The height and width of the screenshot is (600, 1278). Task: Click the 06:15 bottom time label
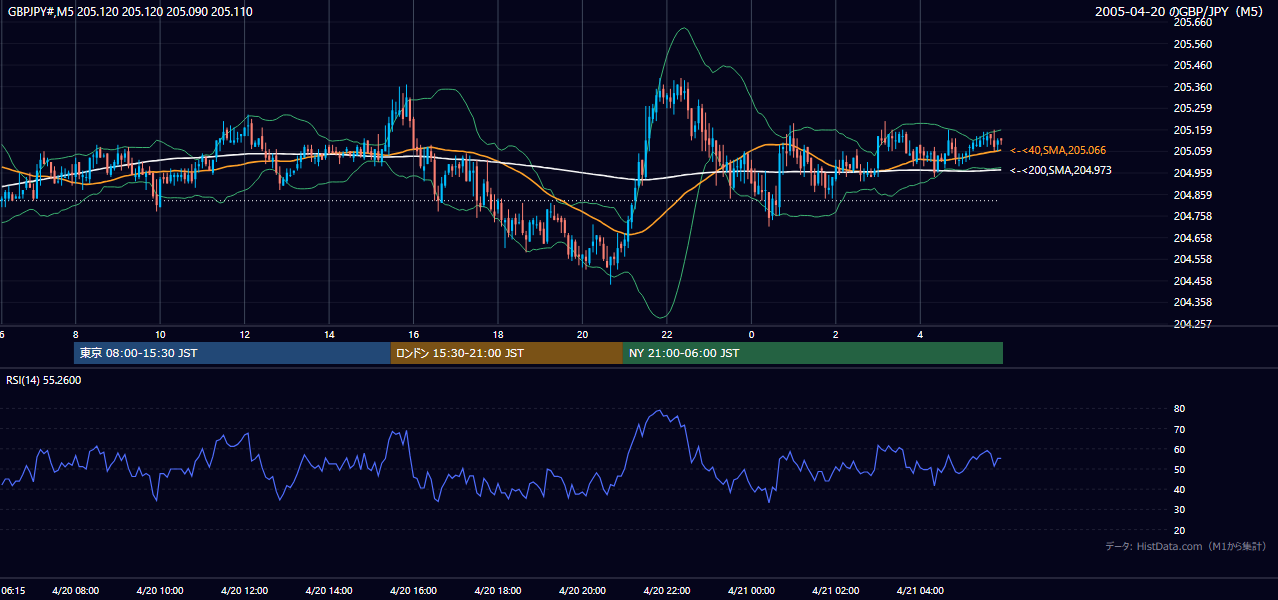[x=13, y=591]
